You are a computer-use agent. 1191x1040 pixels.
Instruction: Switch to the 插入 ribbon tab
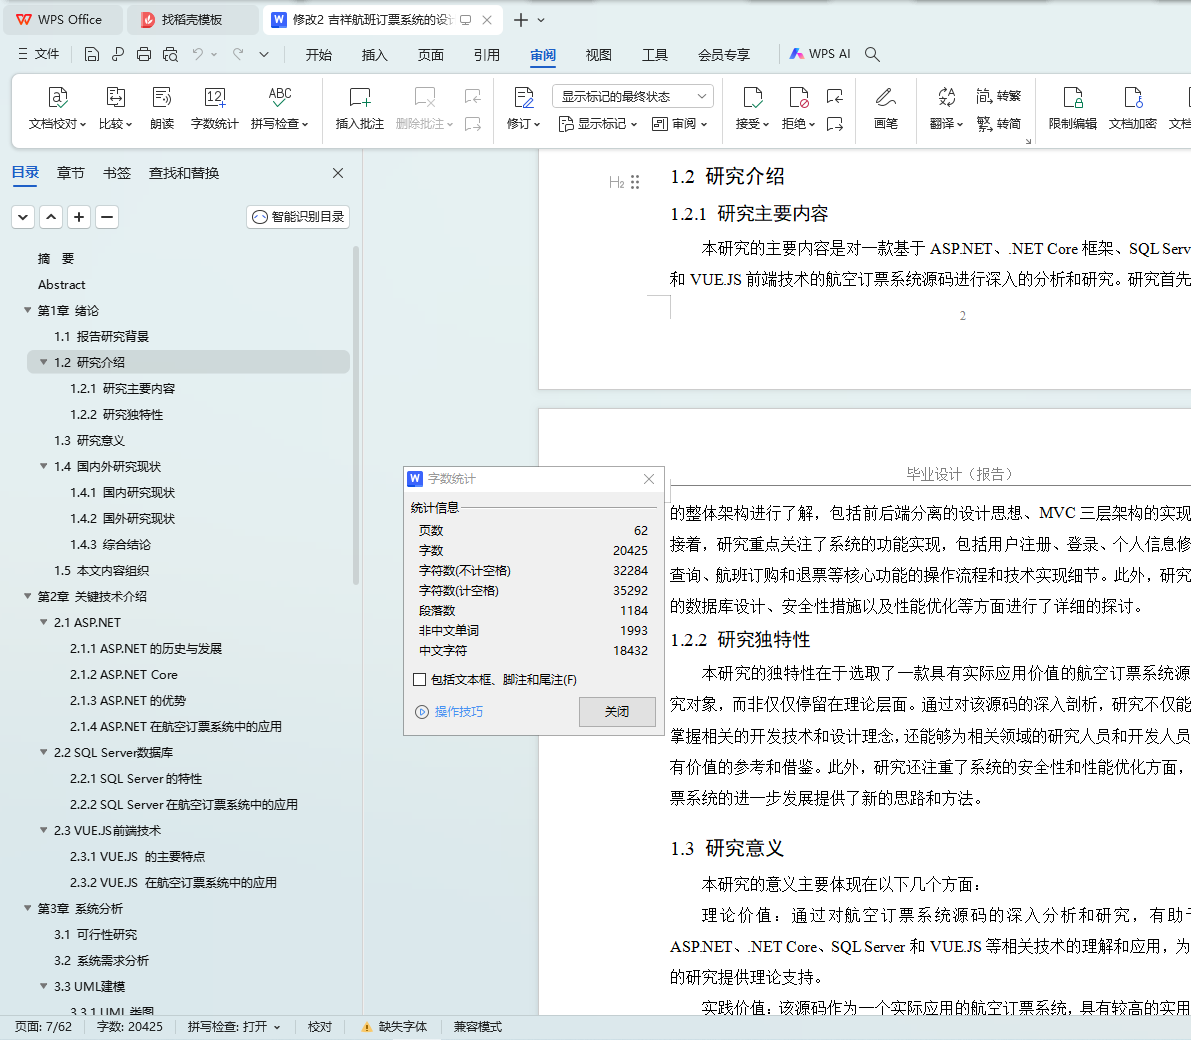point(374,55)
